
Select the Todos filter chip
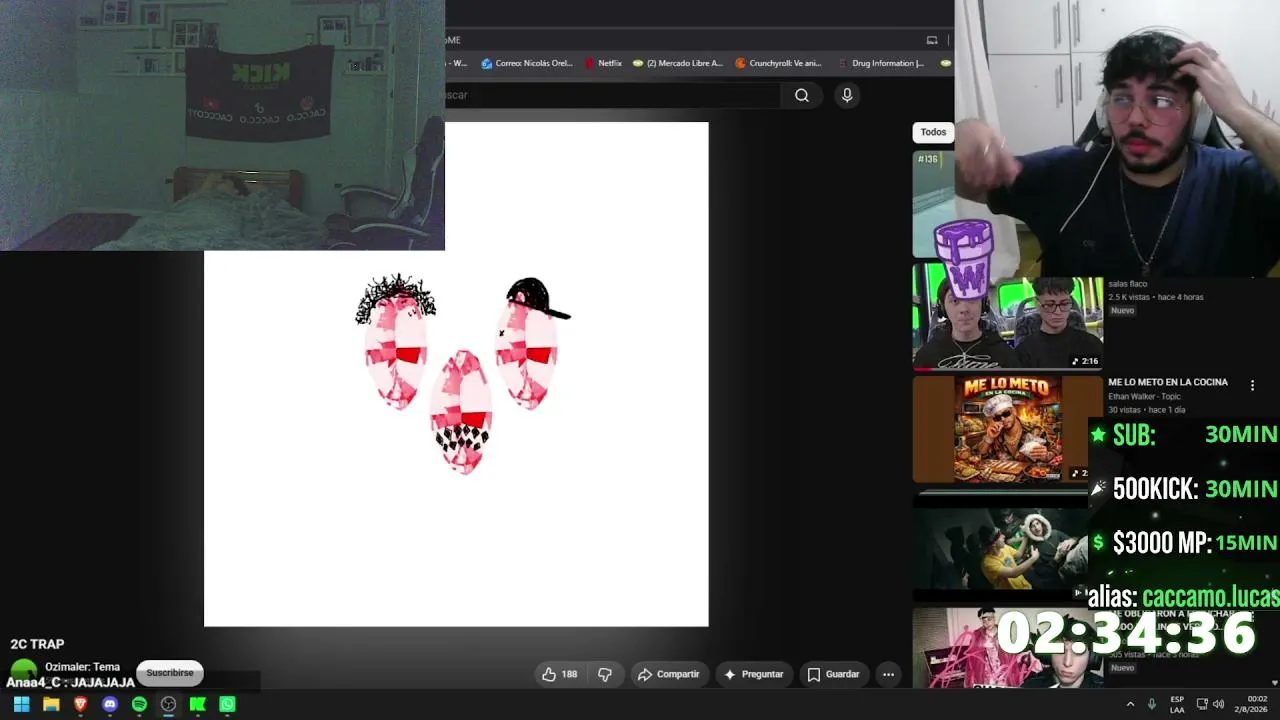933,132
